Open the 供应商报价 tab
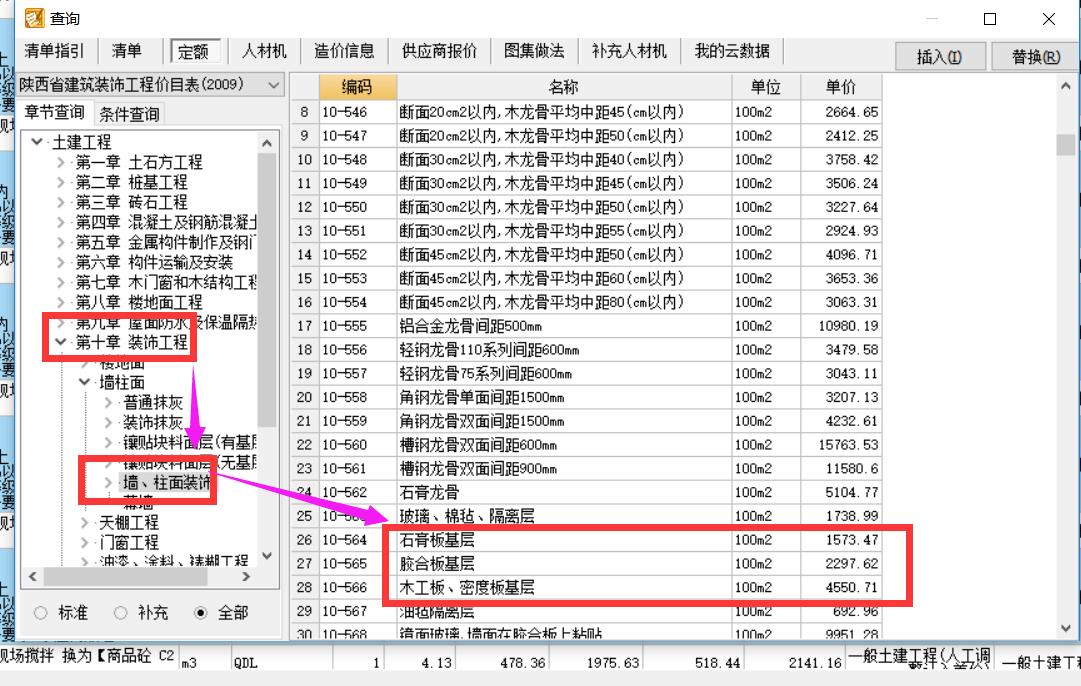 click(440, 51)
